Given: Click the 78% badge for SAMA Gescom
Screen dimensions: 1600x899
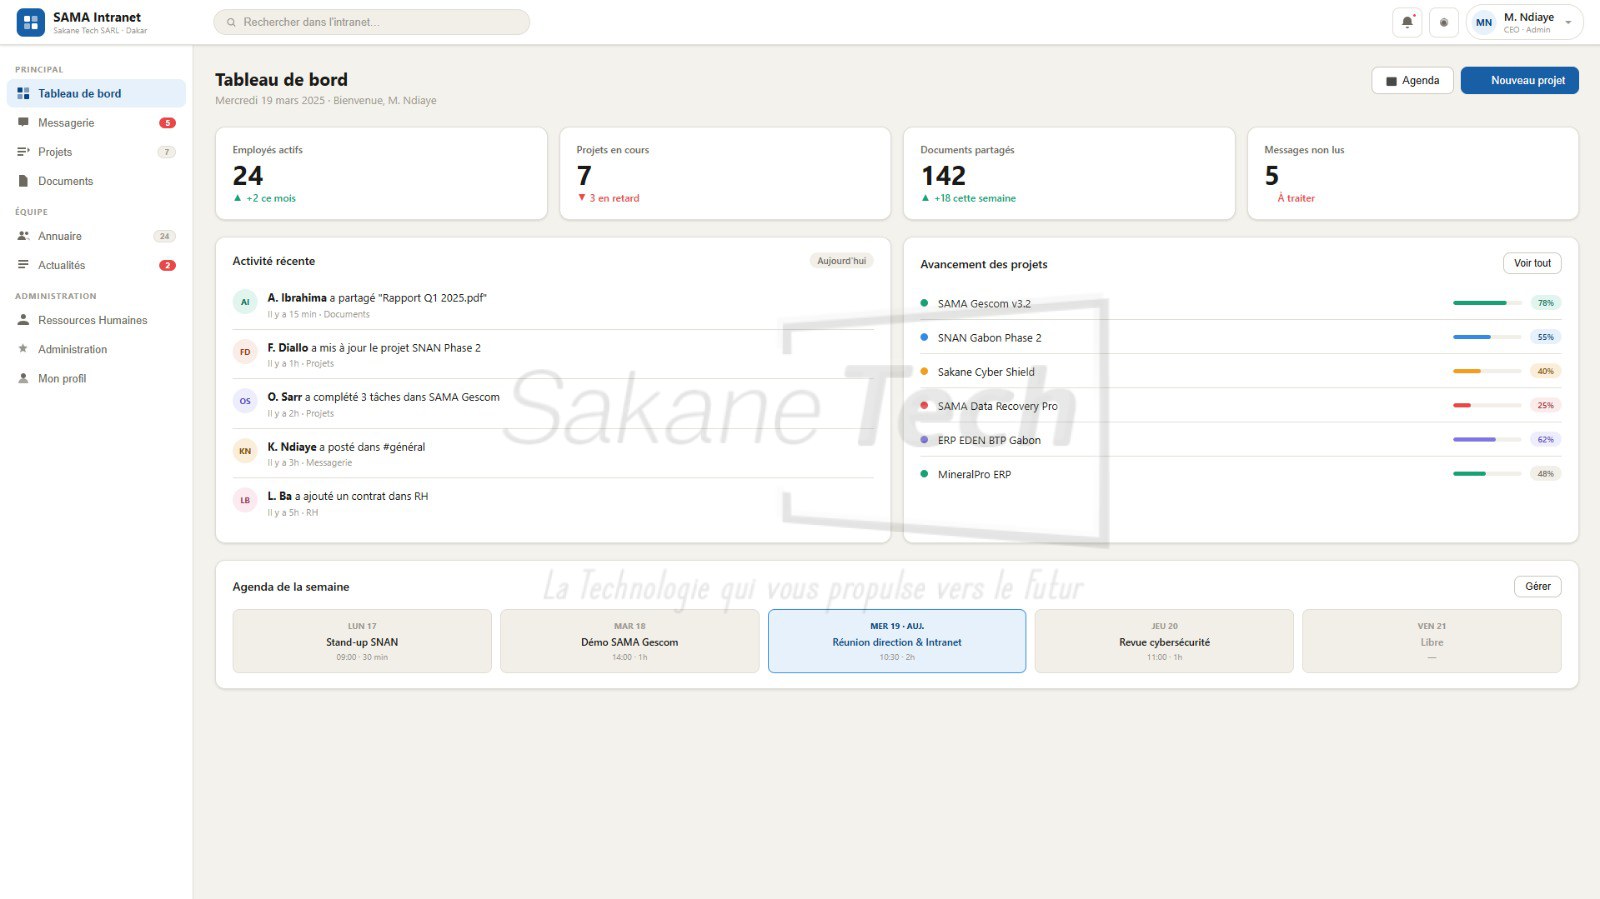Looking at the screenshot, I should click(x=1546, y=303).
